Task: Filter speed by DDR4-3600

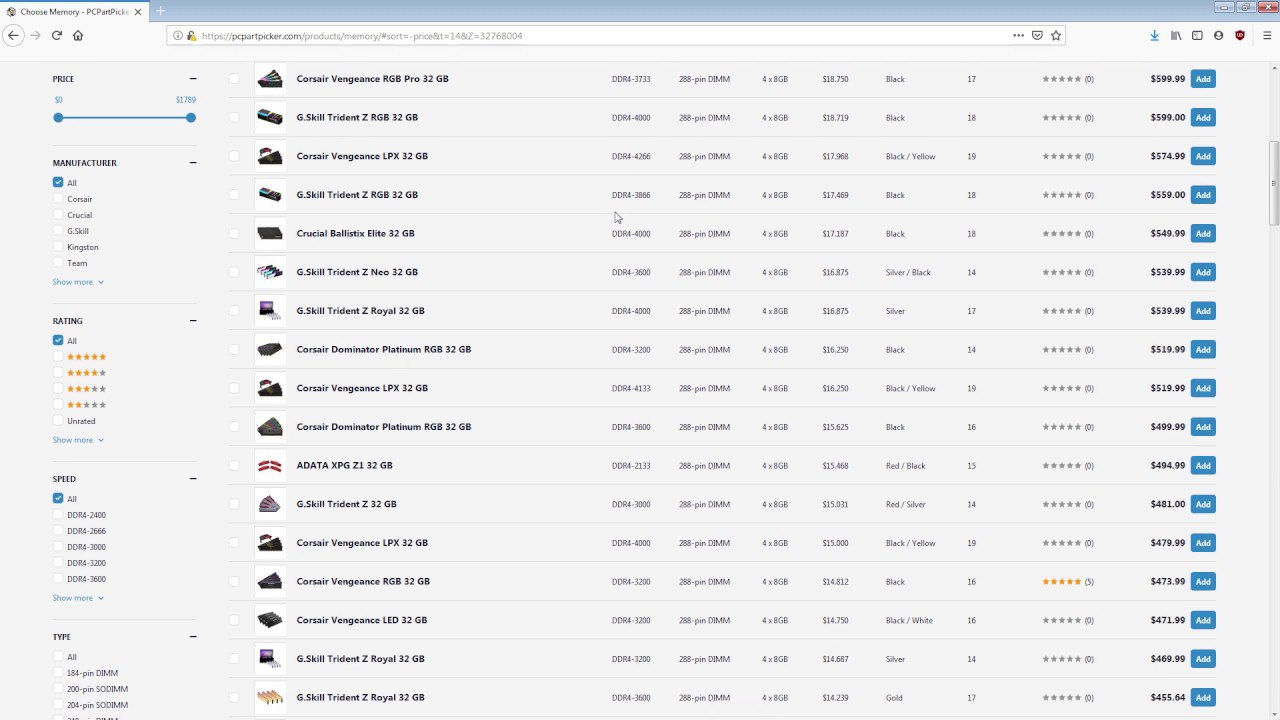Action: click(x=58, y=579)
